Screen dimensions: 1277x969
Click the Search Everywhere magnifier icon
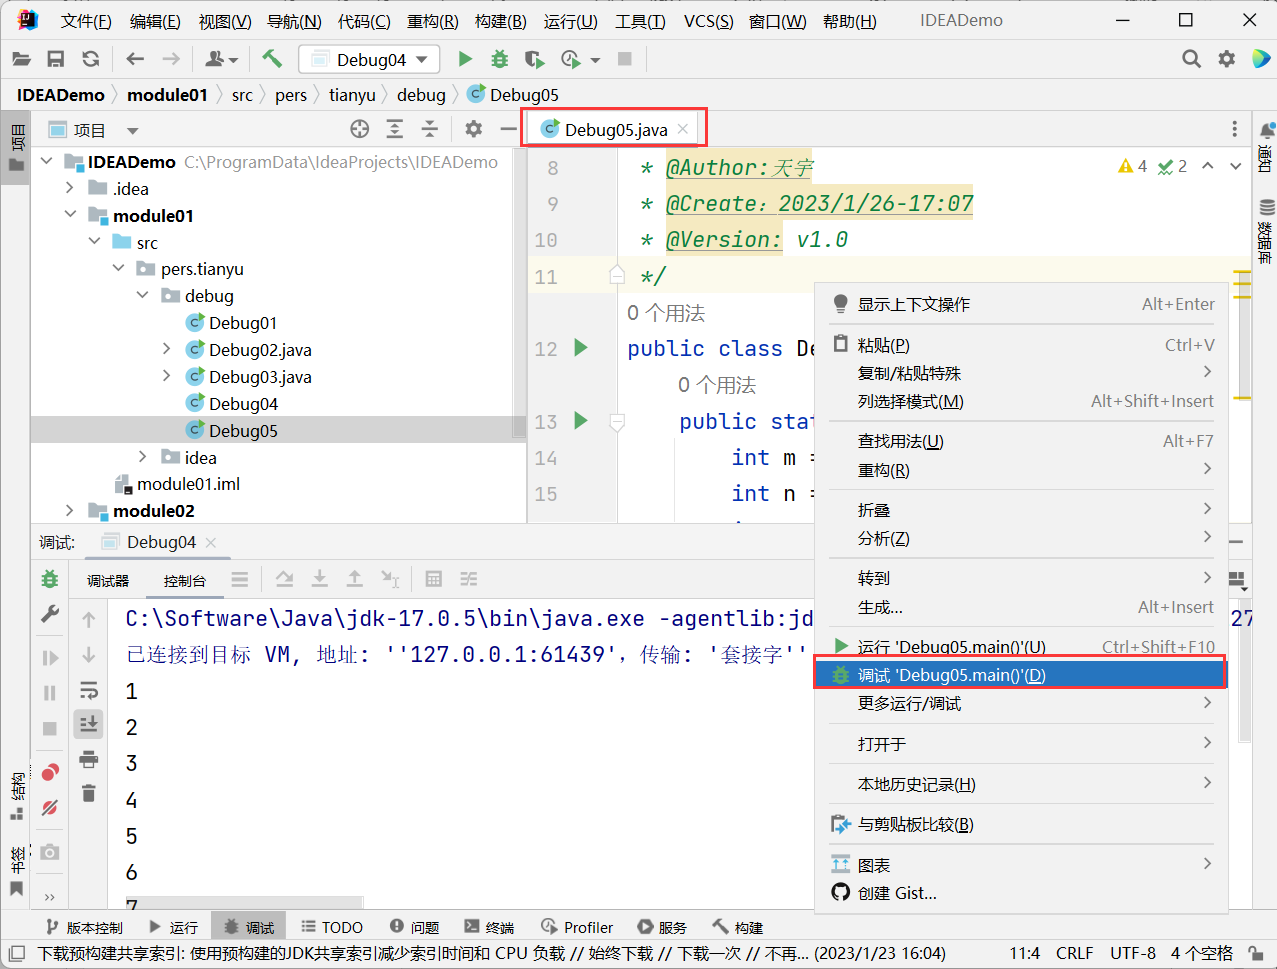1191,59
